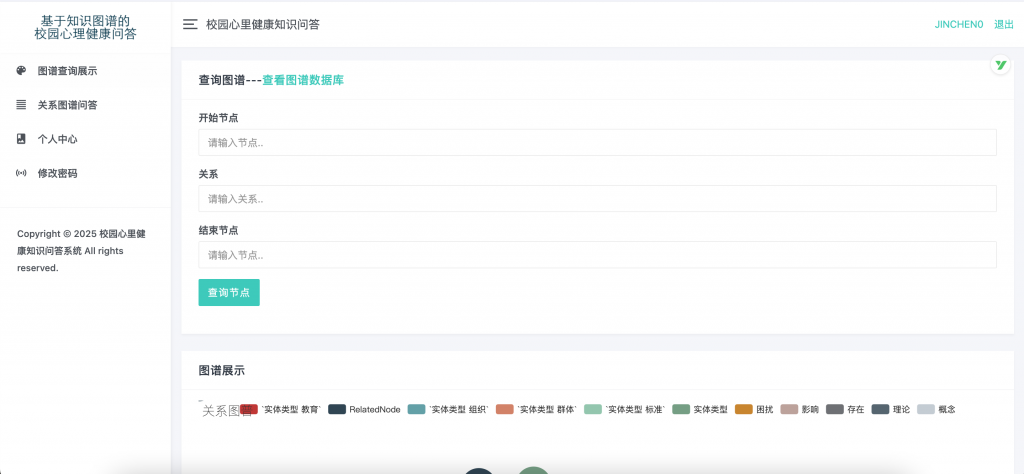Toggle the orange 困扰 legend swatch
The width and height of the screenshot is (1024, 474).
(x=744, y=409)
